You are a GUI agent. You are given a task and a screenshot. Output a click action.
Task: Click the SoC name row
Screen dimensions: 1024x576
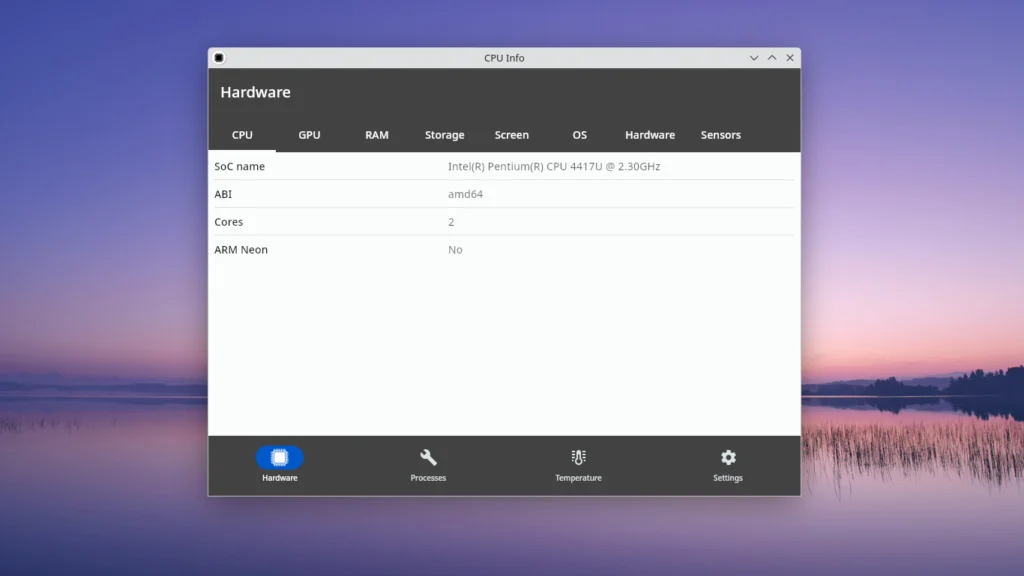[x=400, y=166]
